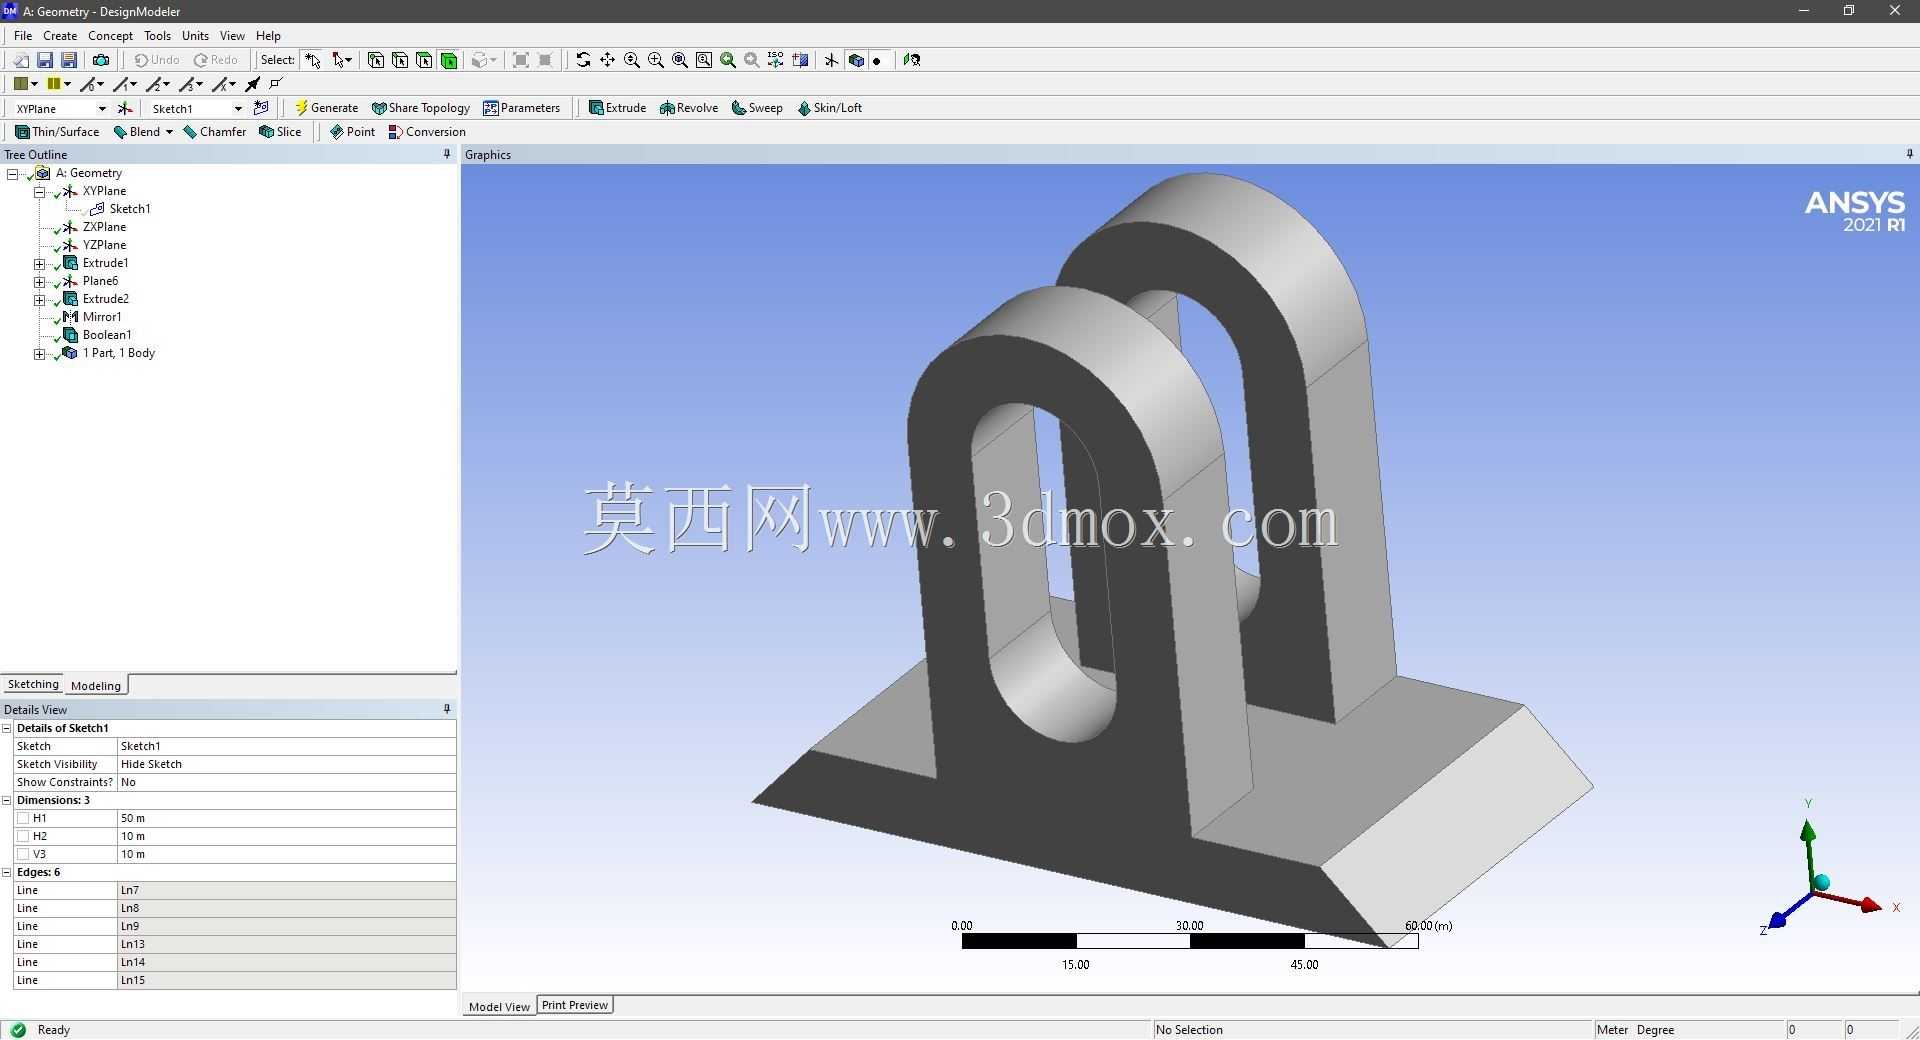The width and height of the screenshot is (1920, 1040).
Task: Click the New Sketch icon beside Sketch1
Action: point(261,108)
